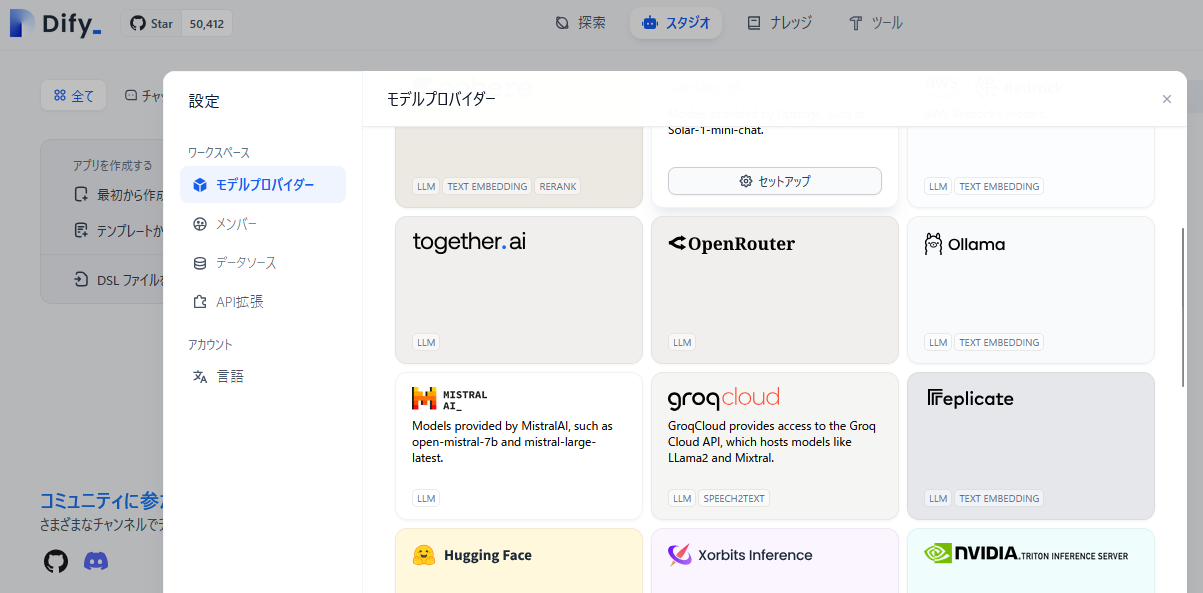Click the GroqCloud description text
The image size is (1203, 593).
coord(772,442)
